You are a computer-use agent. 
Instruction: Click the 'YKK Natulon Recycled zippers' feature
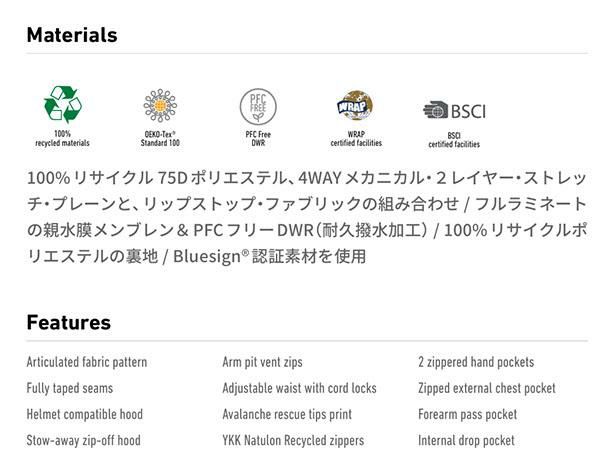pos(293,440)
